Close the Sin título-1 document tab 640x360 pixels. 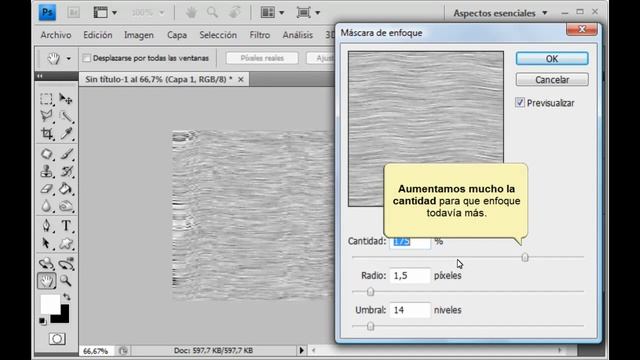[241, 80]
